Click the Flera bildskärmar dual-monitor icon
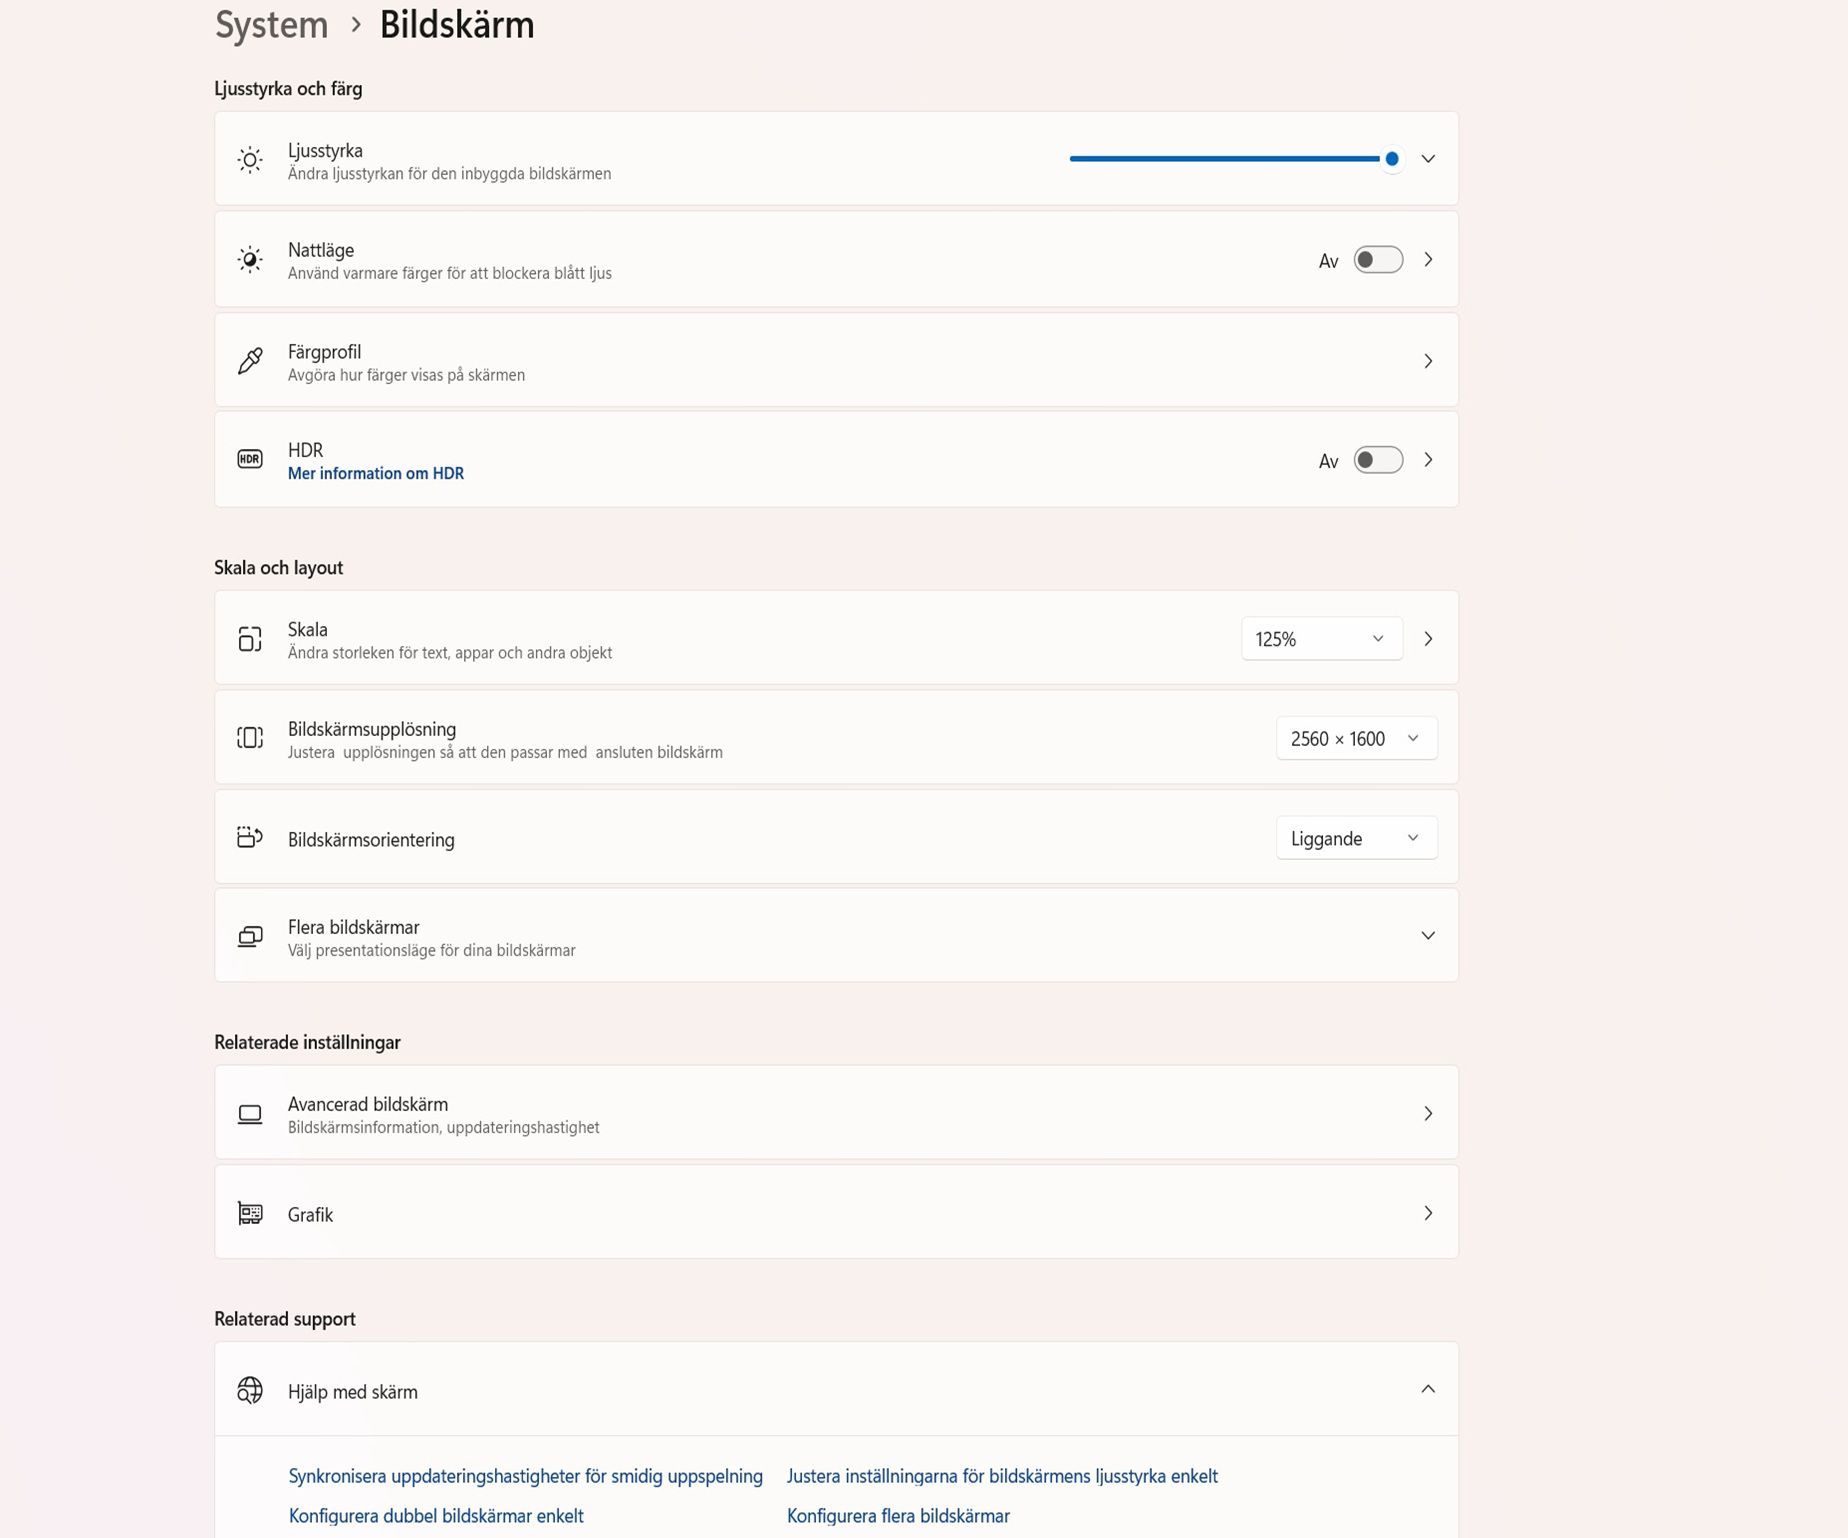Image resolution: width=1848 pixels, height=1538 pixels. (249, 936)
